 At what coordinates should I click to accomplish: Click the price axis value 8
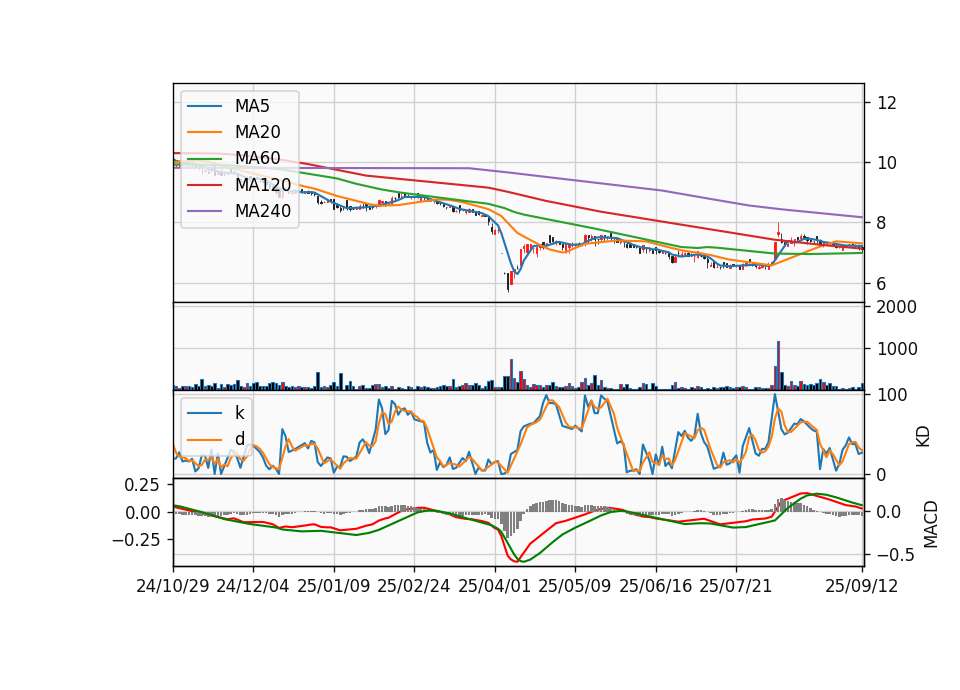point(882,223)
